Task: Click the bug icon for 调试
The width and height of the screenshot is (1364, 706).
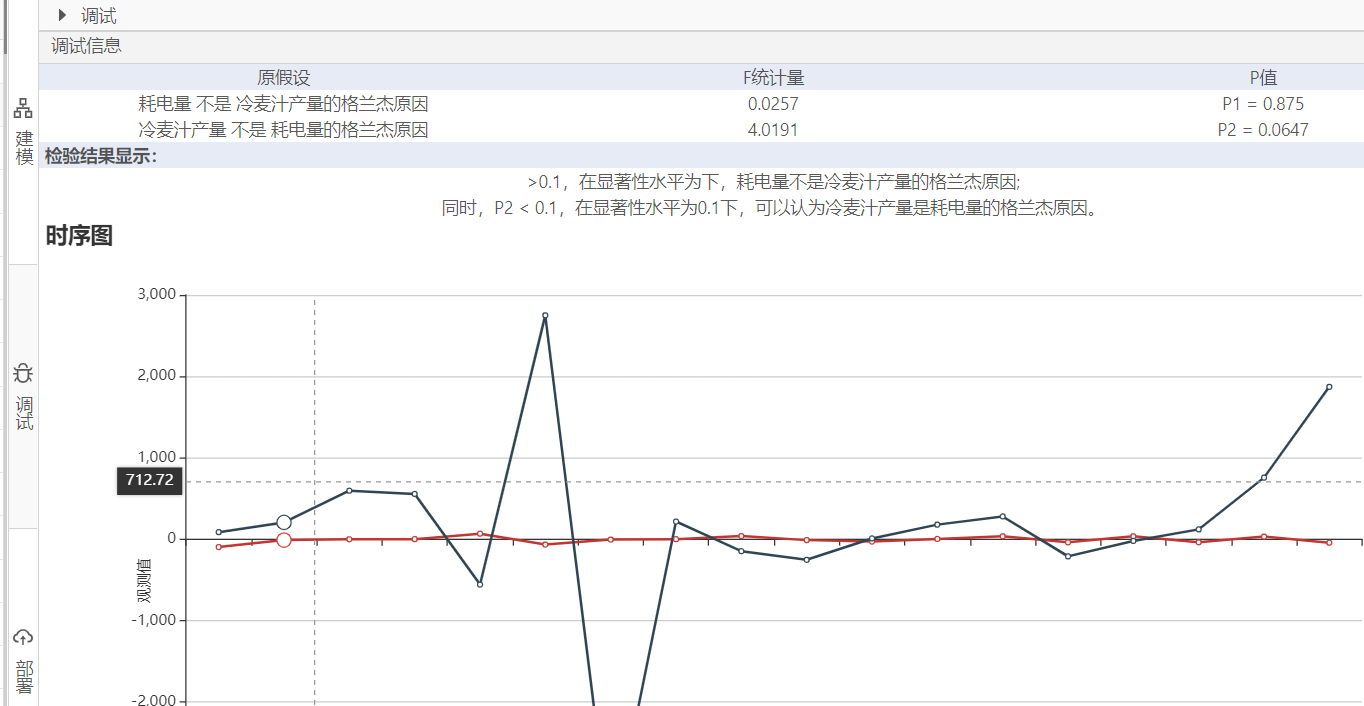Action: coord(23,374)
